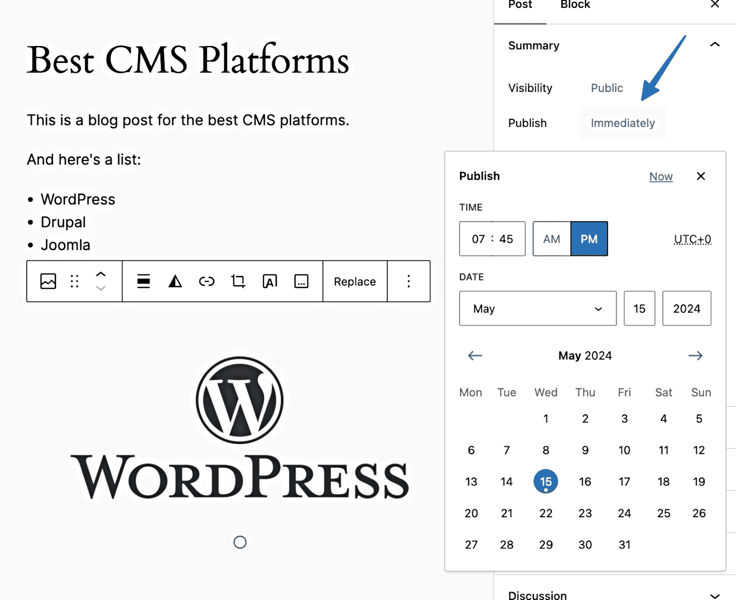The image size is (736, 600).
Task: Select May 15 on calendar
Action: point(546,482)
